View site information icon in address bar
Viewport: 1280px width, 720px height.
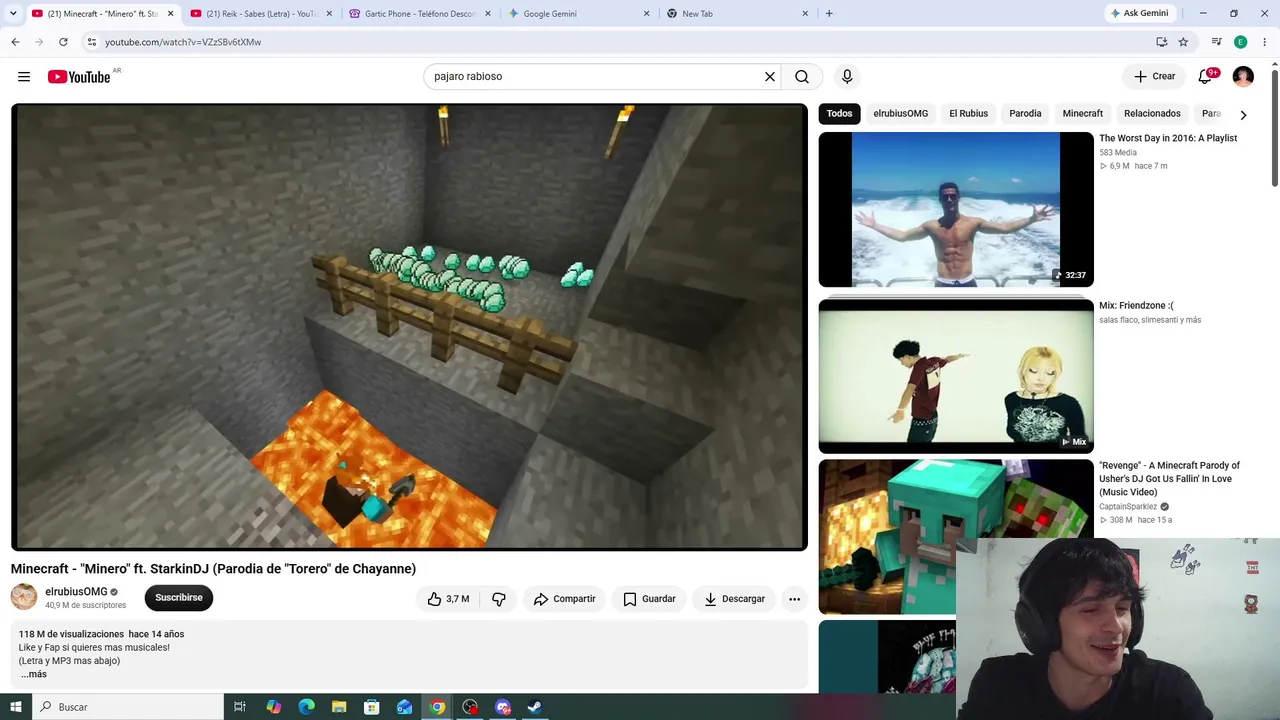(x=91, y=42)
